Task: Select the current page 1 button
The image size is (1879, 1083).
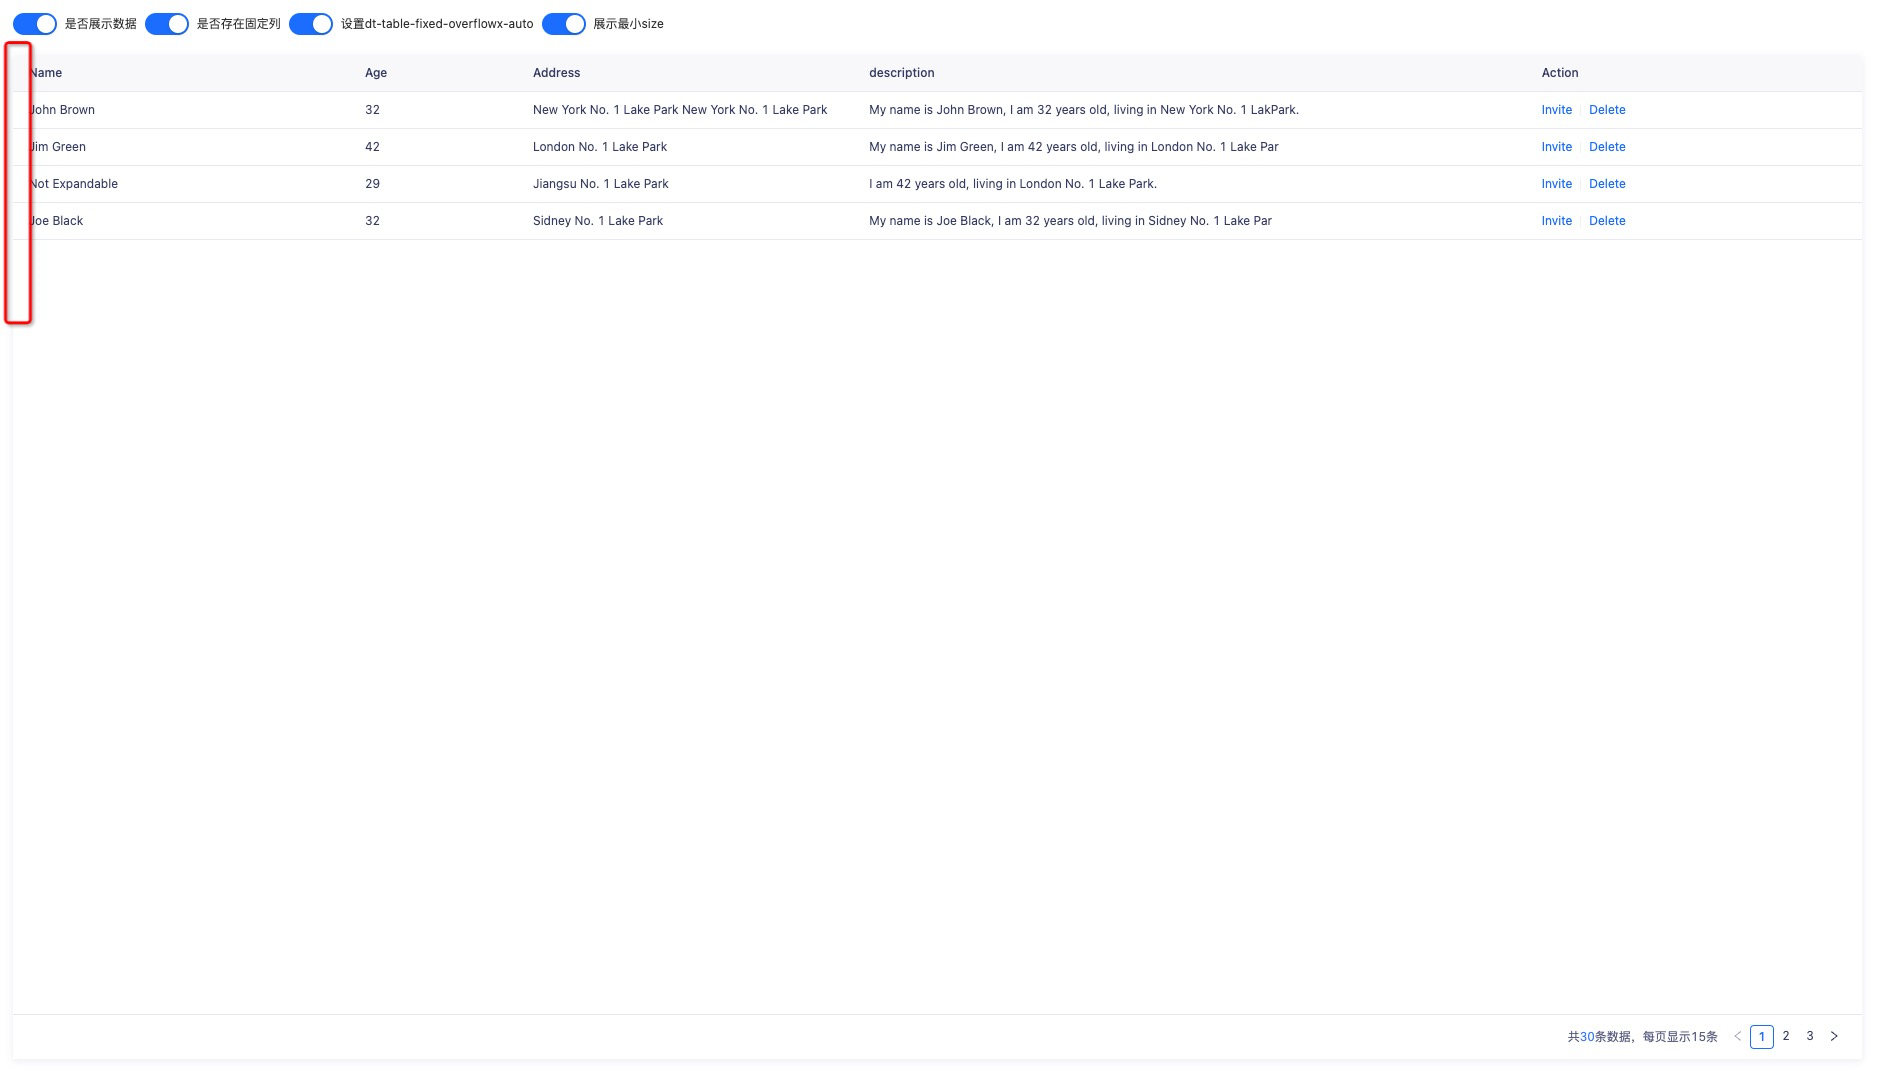Action: click(1762, 1036)
